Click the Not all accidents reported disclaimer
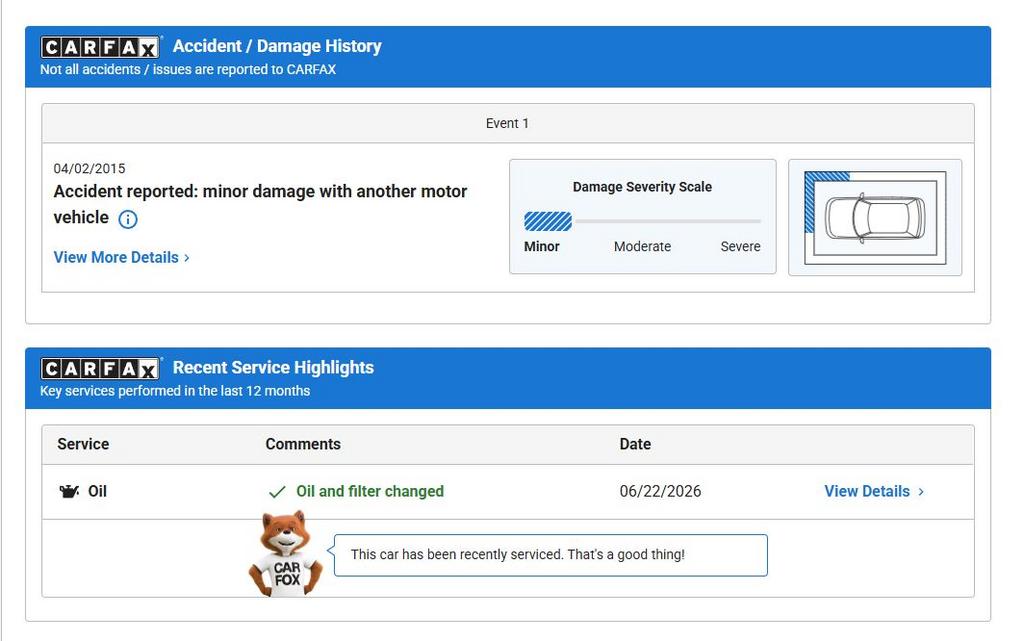Viewport: 1024px width, 641px height. [x=188, y=69]
